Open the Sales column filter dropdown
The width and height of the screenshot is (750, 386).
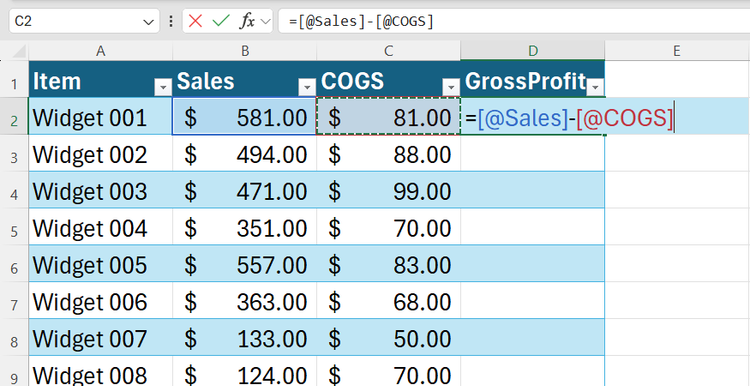pos(307,87)
